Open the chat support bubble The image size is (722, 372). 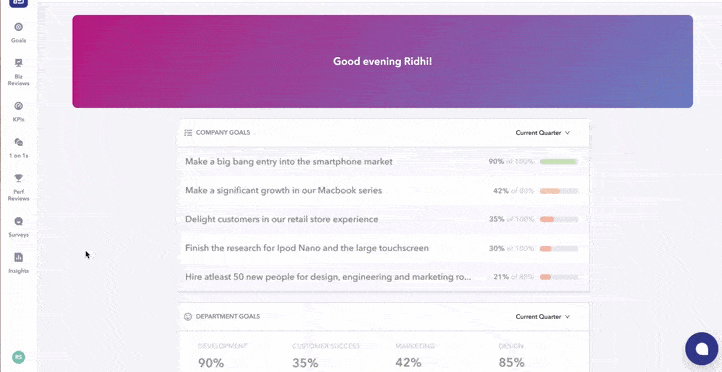click(x=701, y=349)
